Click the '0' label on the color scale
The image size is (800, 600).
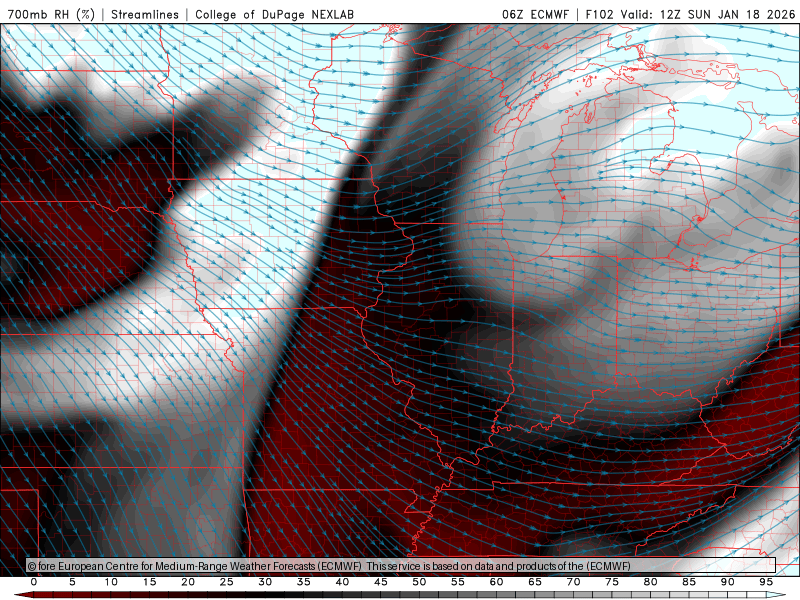[x=34, y=582]
